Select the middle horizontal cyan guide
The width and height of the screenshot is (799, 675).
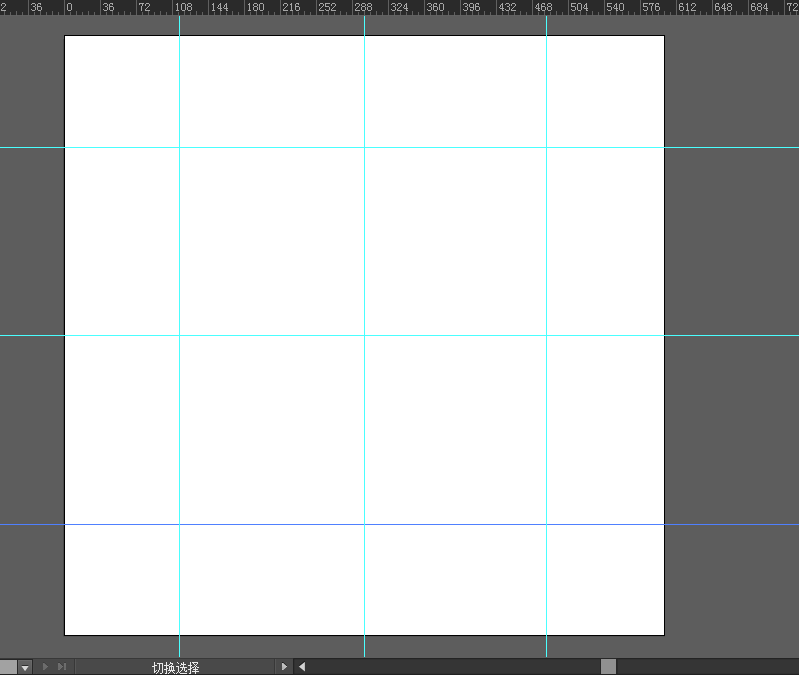coord(400,336)
